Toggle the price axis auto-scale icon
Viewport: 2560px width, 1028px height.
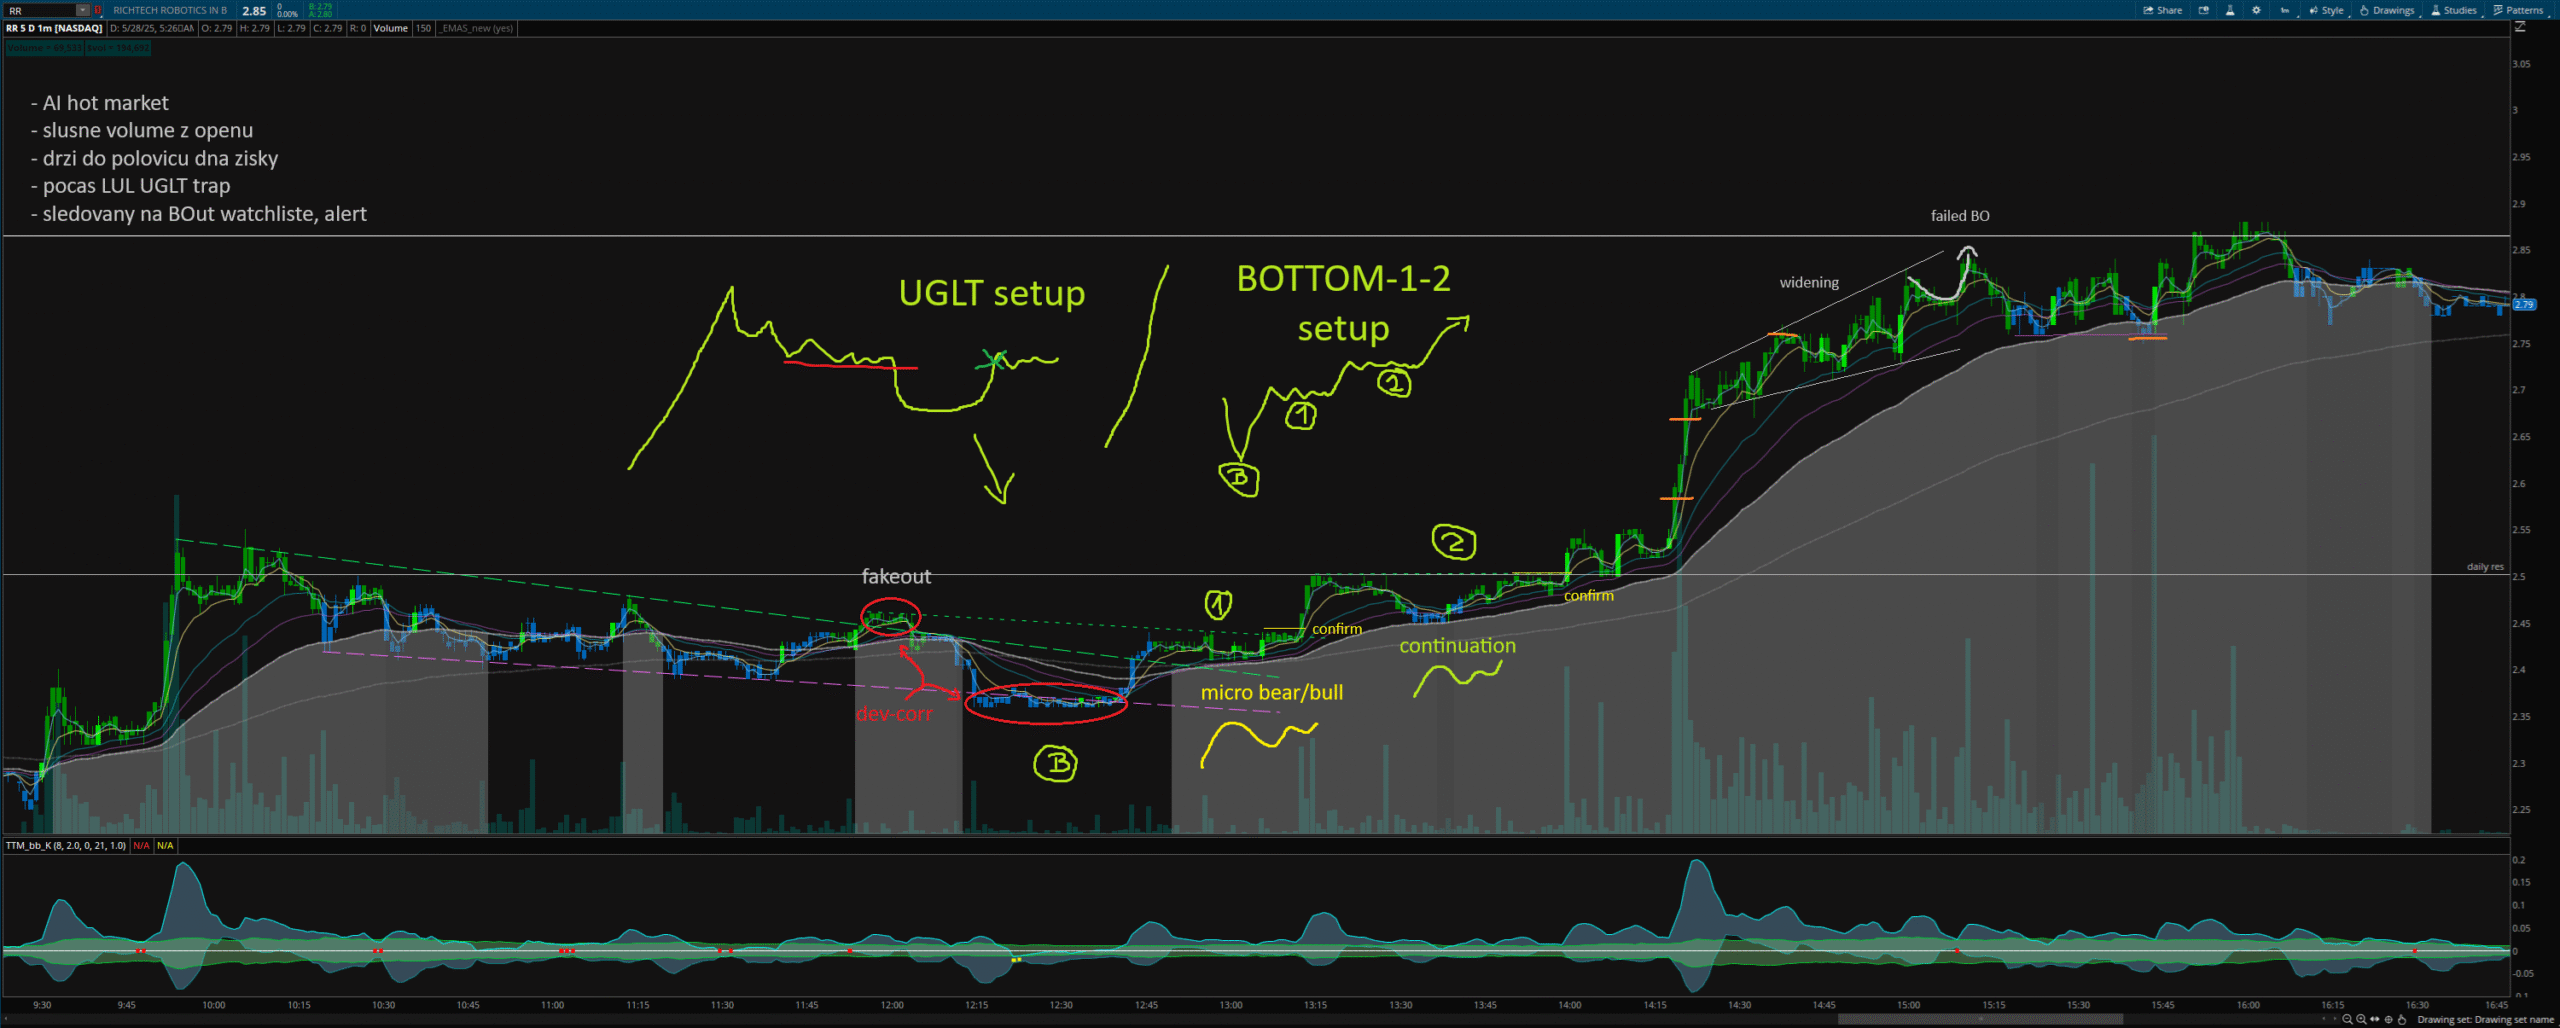pos(2520,28)
